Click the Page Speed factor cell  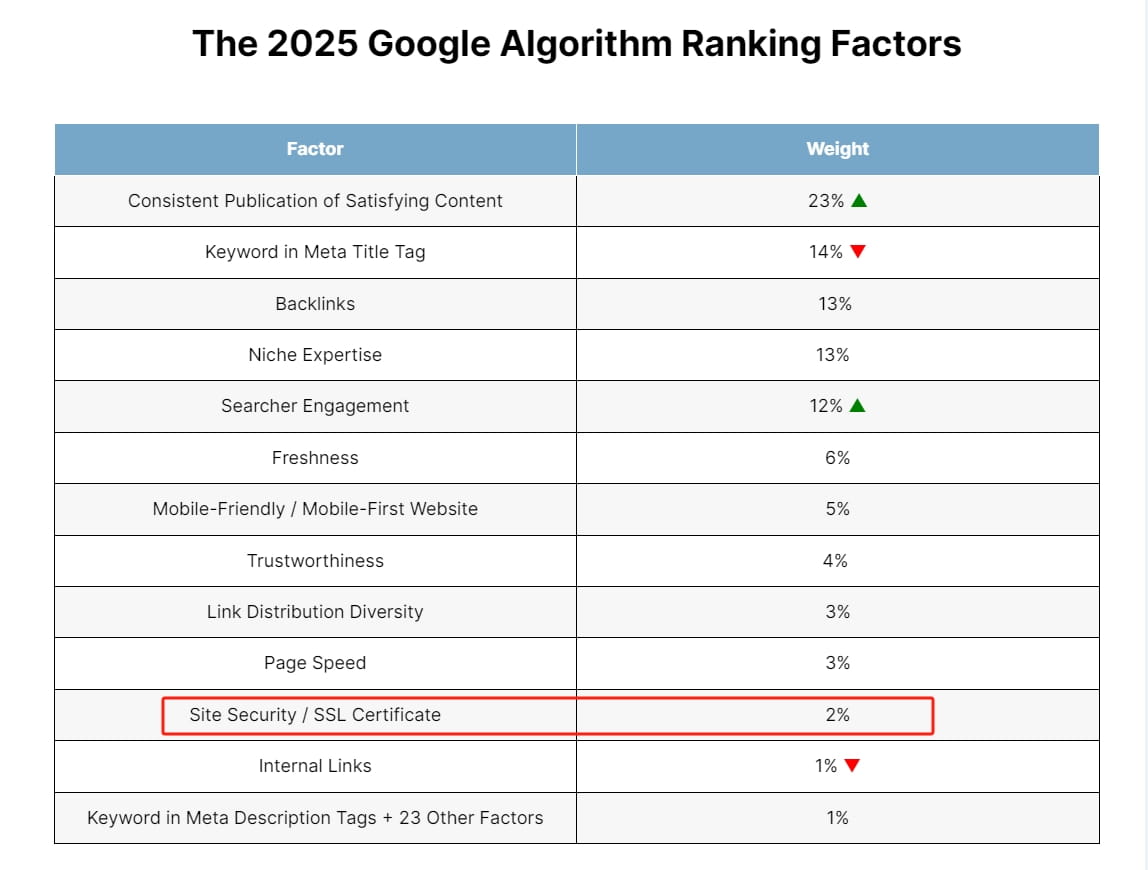point(315,663)
